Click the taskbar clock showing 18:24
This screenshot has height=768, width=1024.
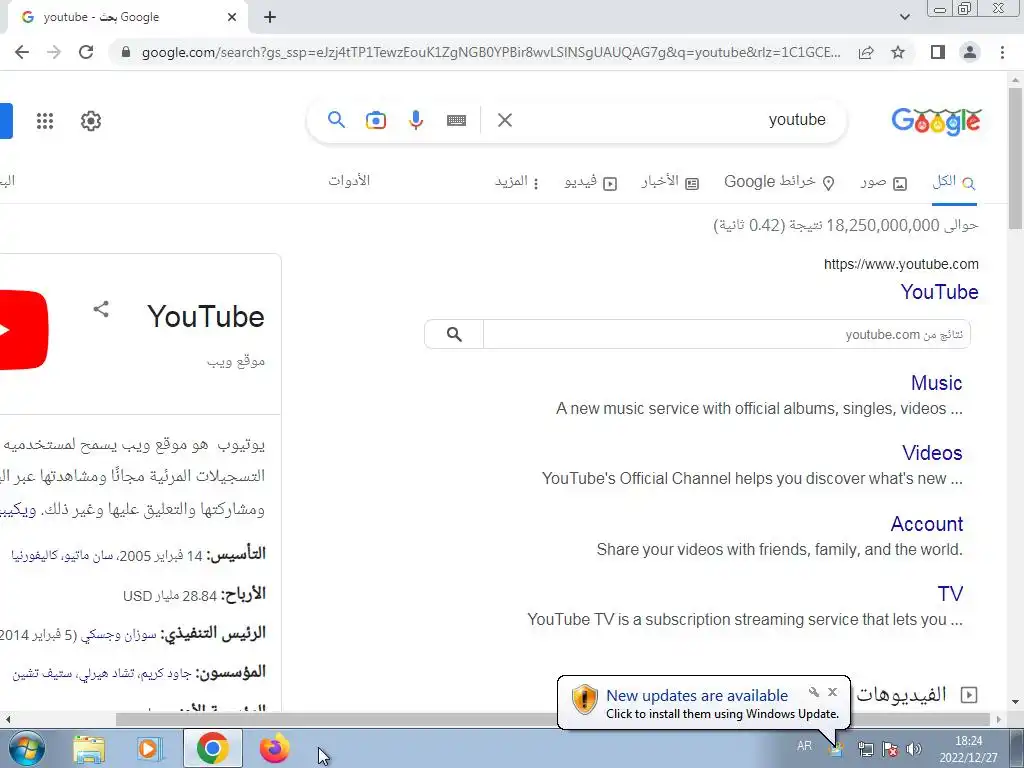(968, 749)
